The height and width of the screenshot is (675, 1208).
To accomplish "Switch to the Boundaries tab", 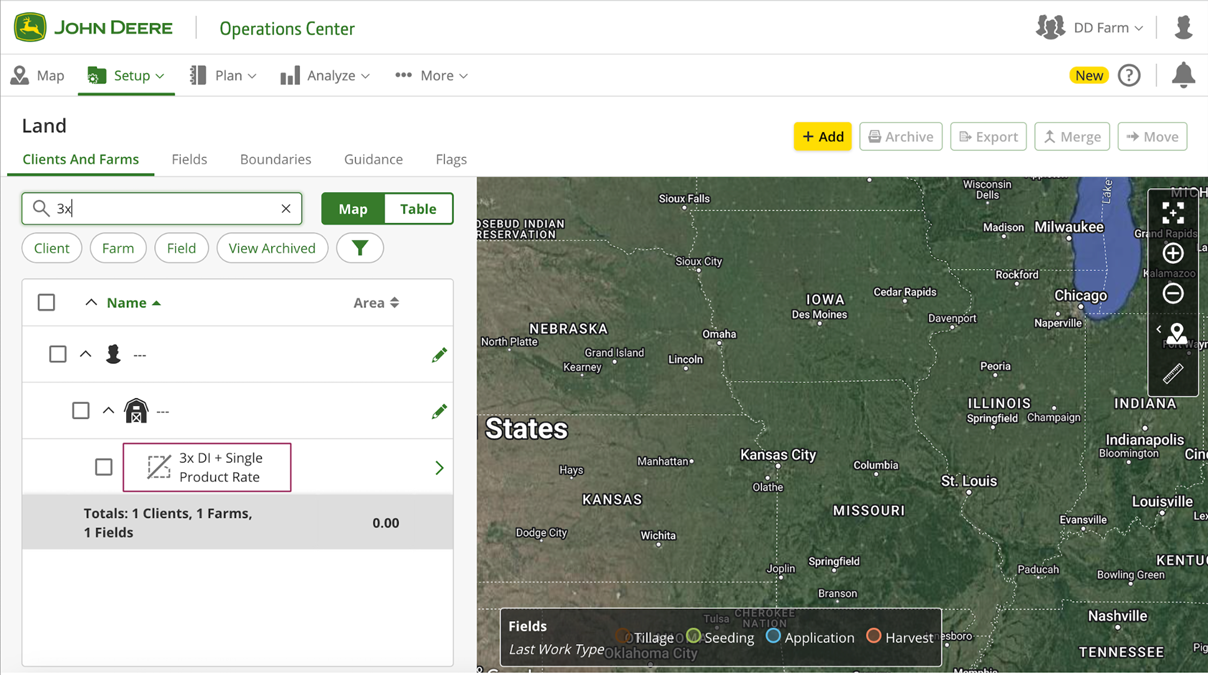I will pyautogui.click(x=275, y=159).
